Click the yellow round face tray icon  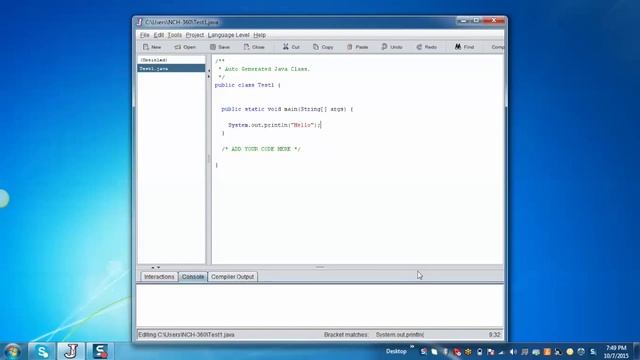[x=570, y=351]
